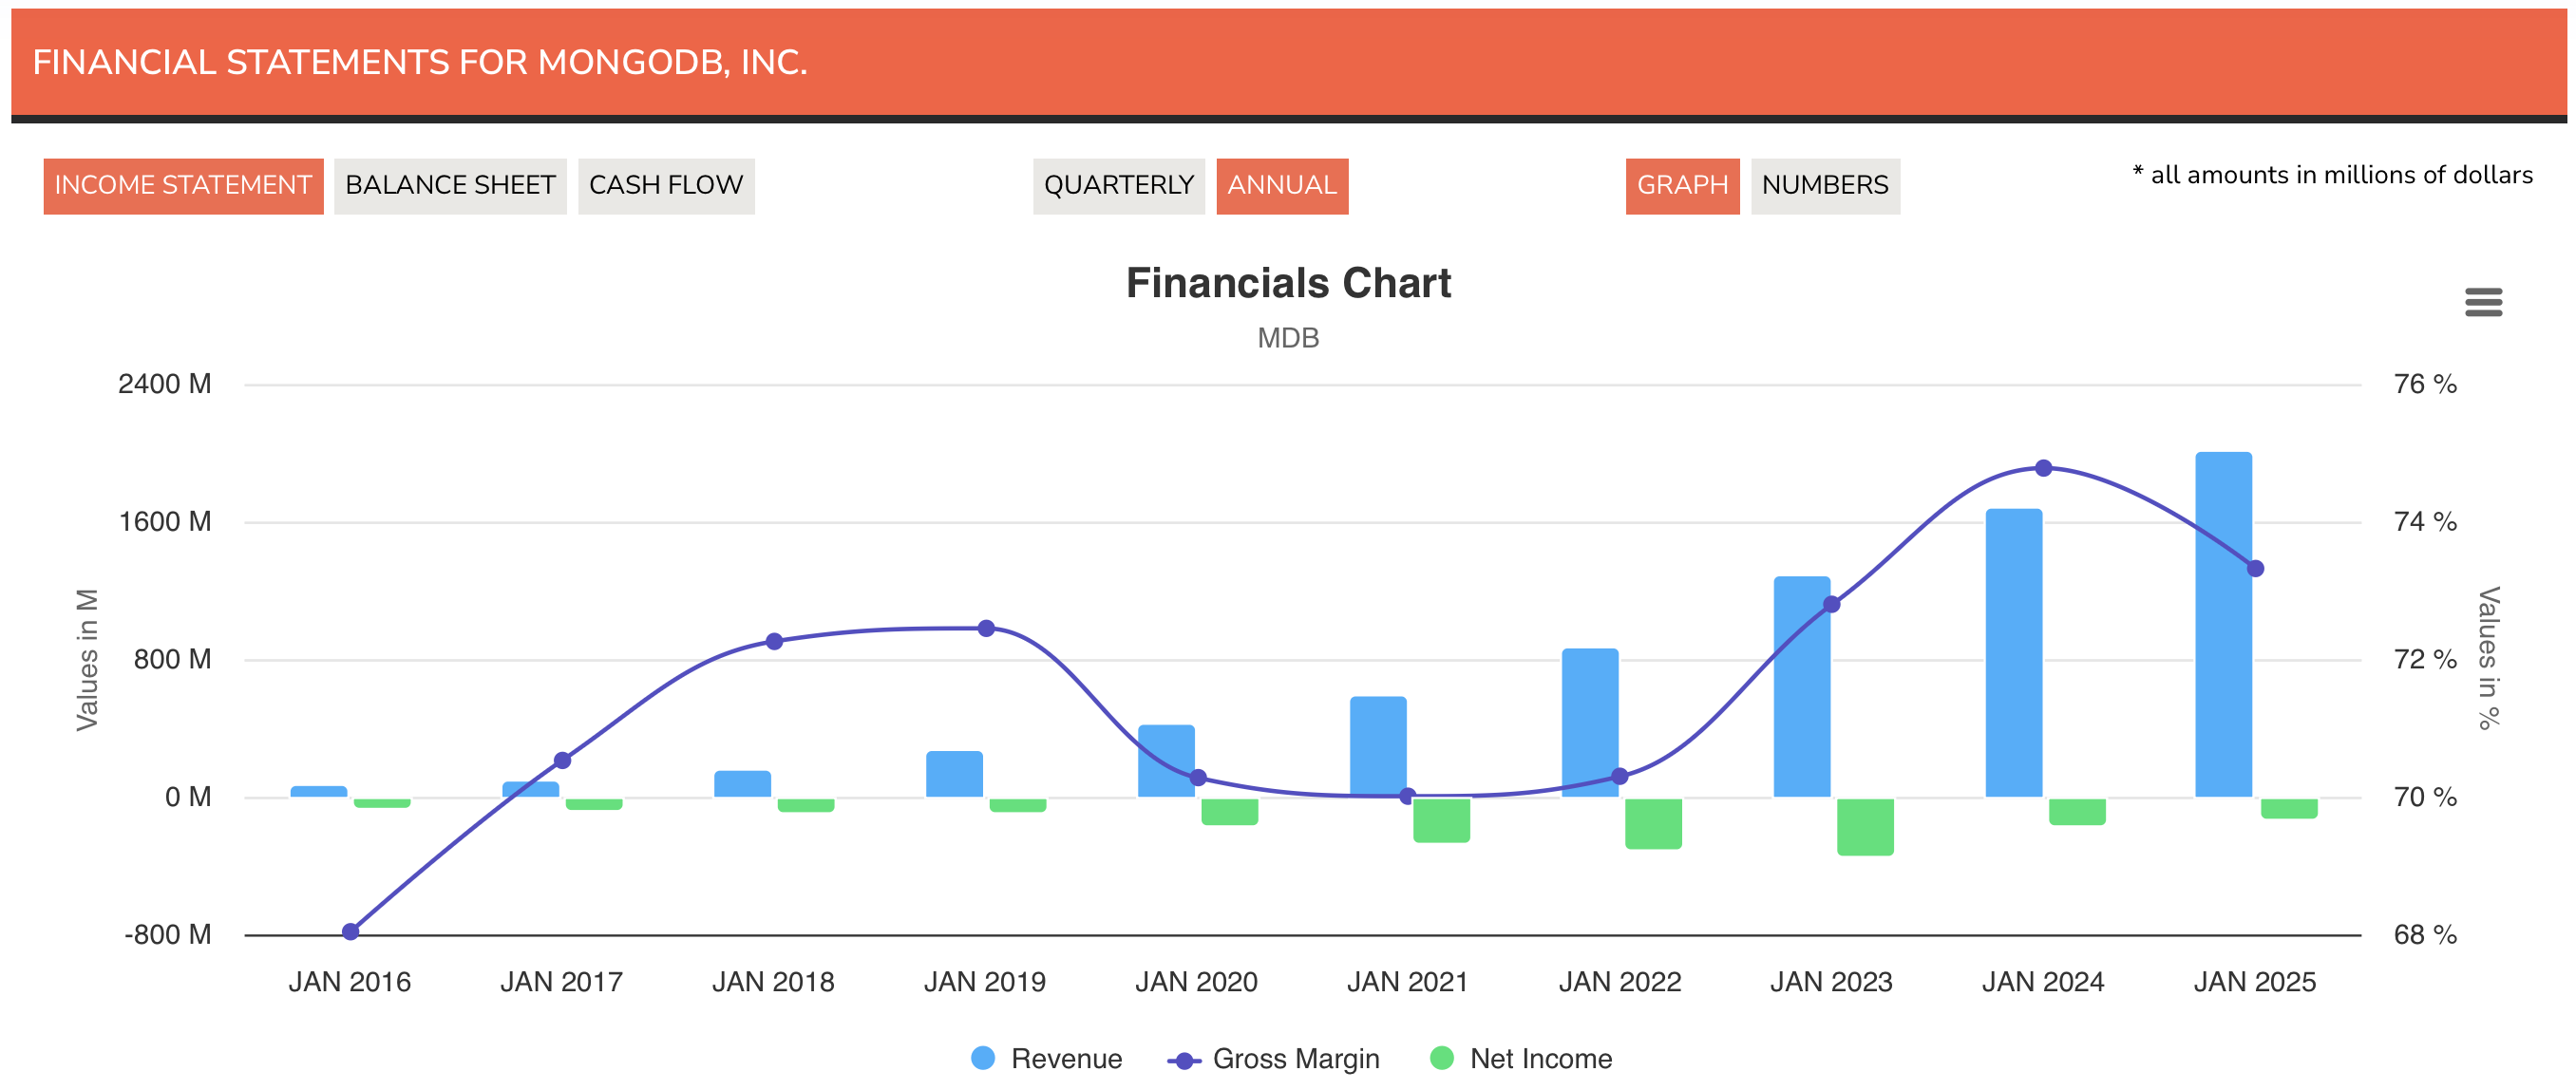Toggle Revenue series via legend
Screen dimensions: 2576x1090
pyautogui.click(x=1065, y=1058)
